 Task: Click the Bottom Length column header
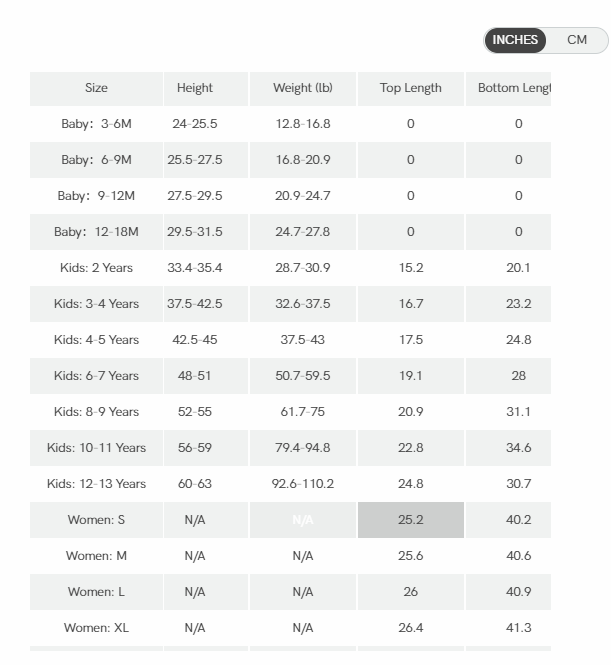[x=514, y=88]
